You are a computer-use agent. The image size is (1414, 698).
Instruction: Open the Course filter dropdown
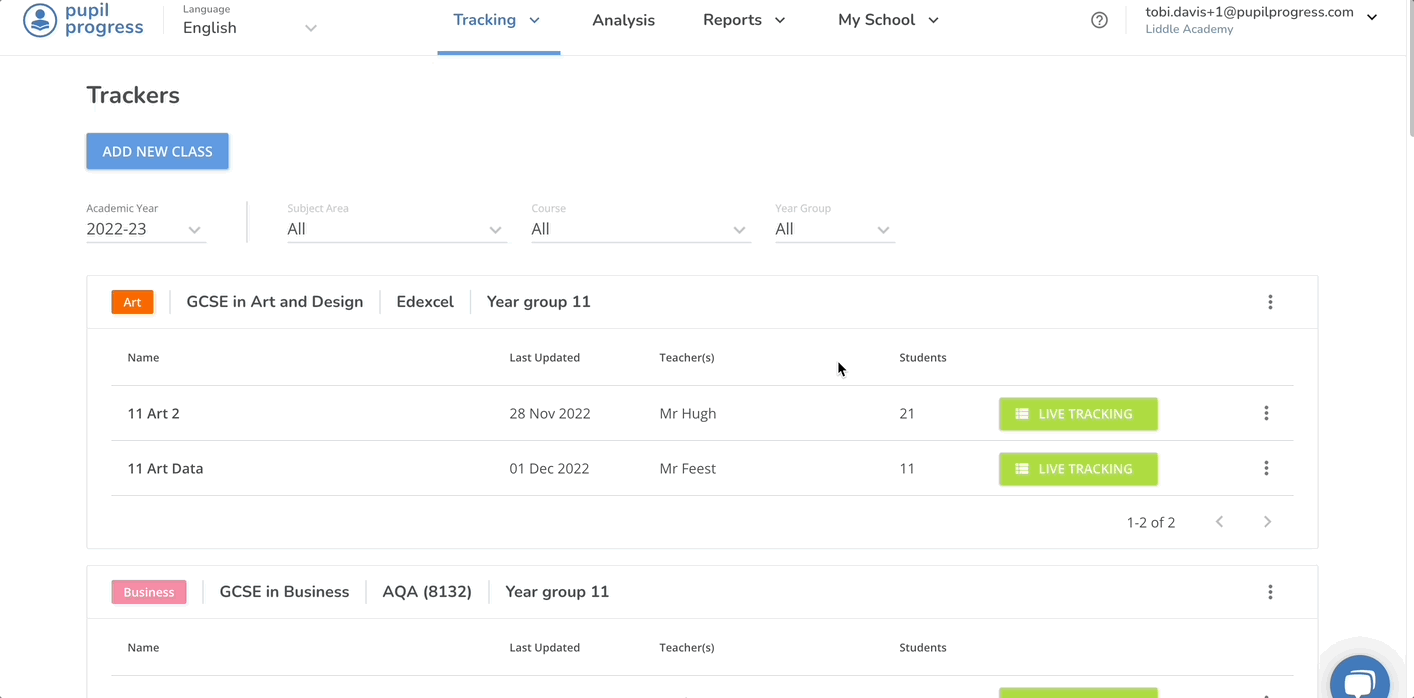[640, 229]
